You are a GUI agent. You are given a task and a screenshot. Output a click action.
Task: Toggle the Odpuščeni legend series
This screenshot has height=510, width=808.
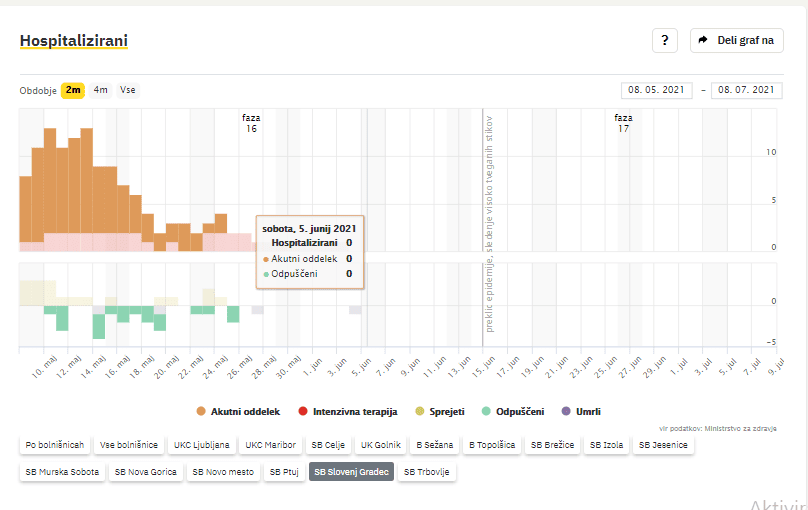coord(511,411)
